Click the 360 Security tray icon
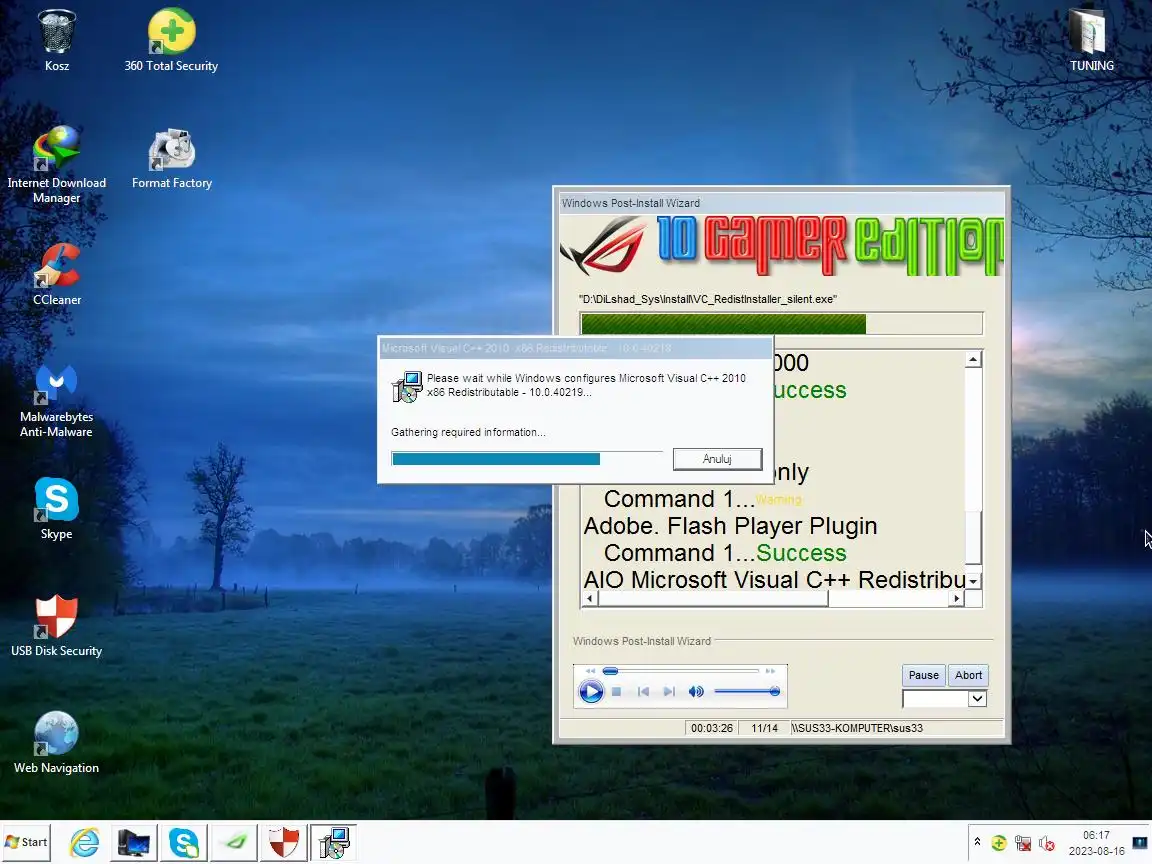Image resolution: width=1152 pixels, height=864 pixels. click(998, 843)
